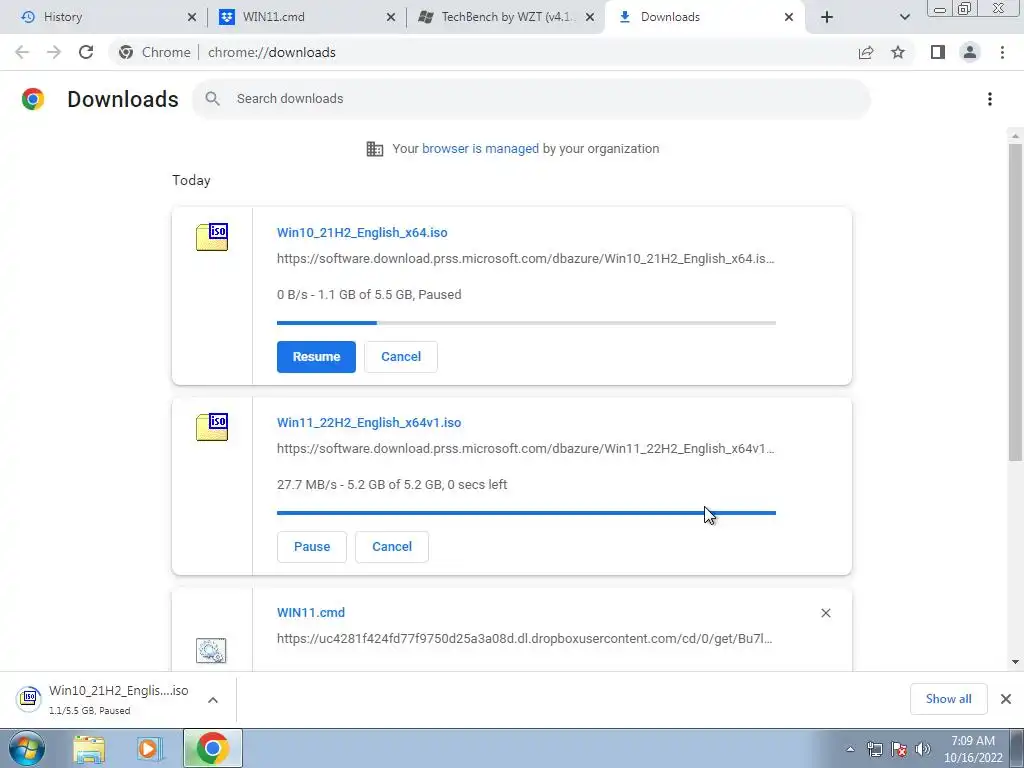Click the Win10 ISO source URL
The width and height of the screenshot is (1024, 768).
[x=526, y=259]
